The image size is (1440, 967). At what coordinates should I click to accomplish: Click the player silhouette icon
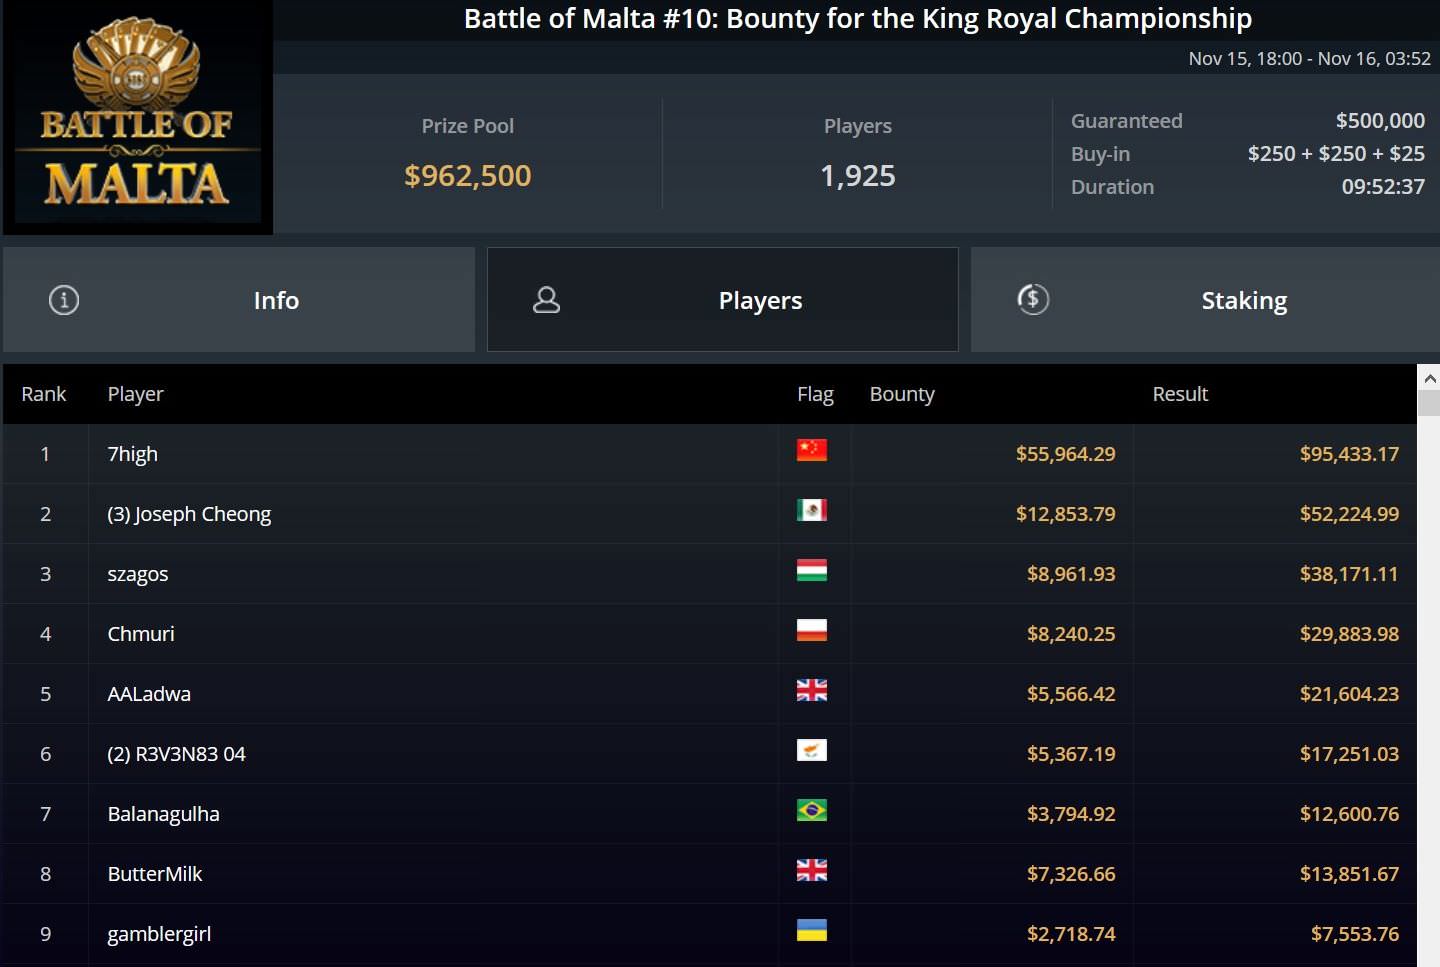click(x=546, y=300)
